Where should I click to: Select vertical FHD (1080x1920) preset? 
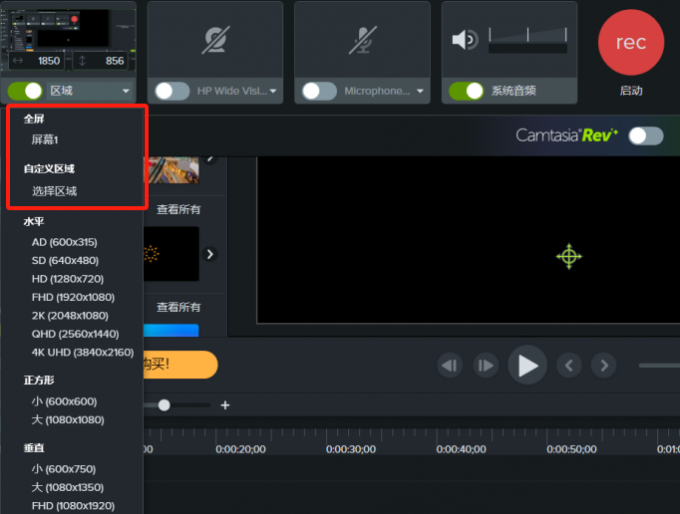[73, 506]
